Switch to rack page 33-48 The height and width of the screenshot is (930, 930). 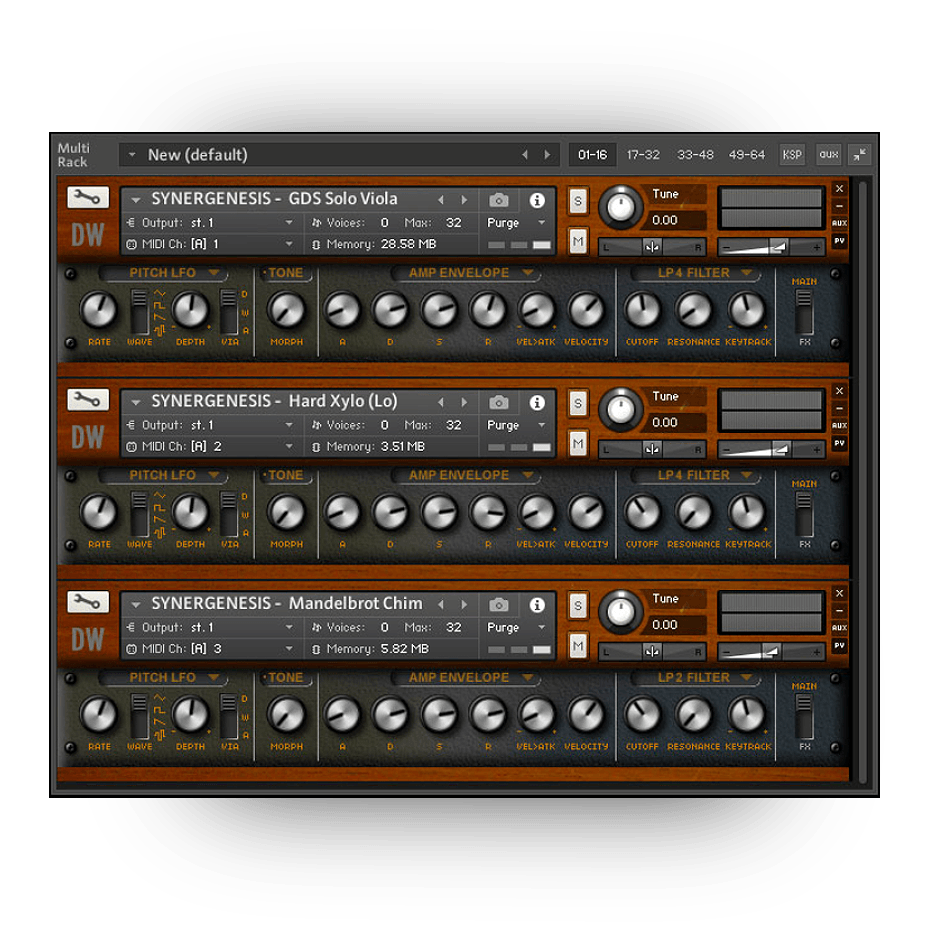(x=695, y=155)
